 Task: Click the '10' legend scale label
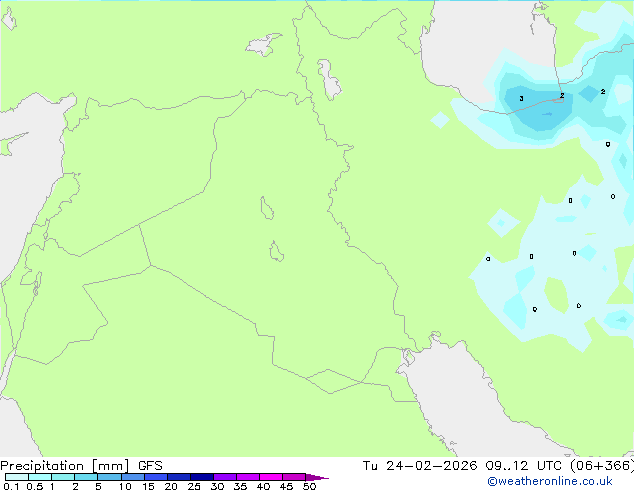pyautogui.click(x=125, y=486)
